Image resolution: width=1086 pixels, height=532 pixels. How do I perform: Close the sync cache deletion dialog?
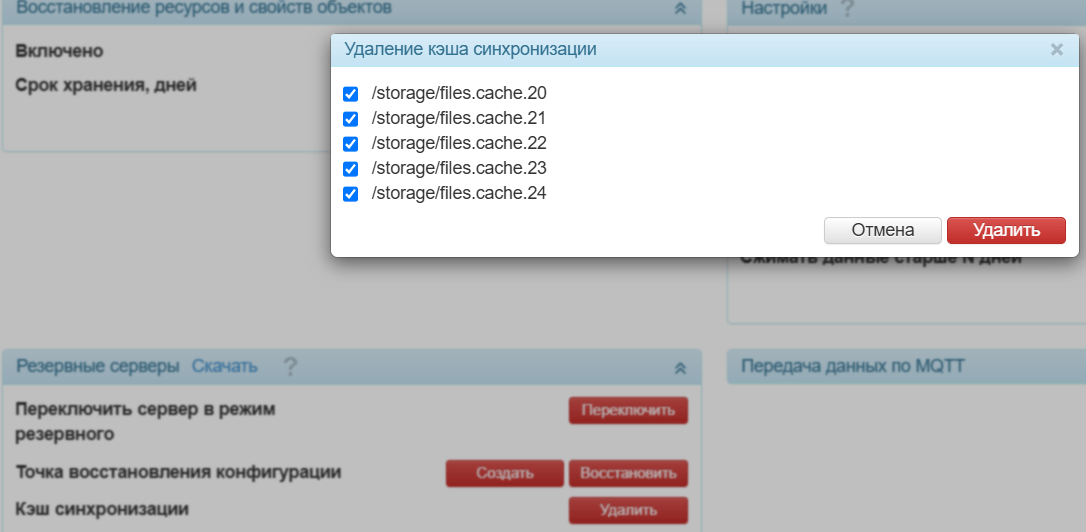[1056, 49]
